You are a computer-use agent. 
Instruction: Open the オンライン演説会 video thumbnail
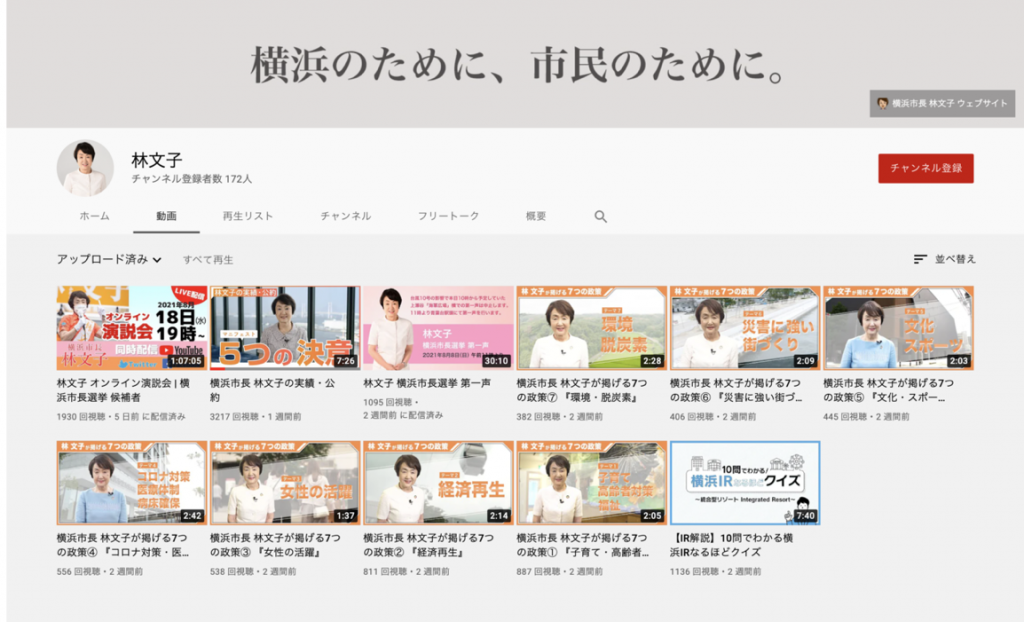[131, 328]
